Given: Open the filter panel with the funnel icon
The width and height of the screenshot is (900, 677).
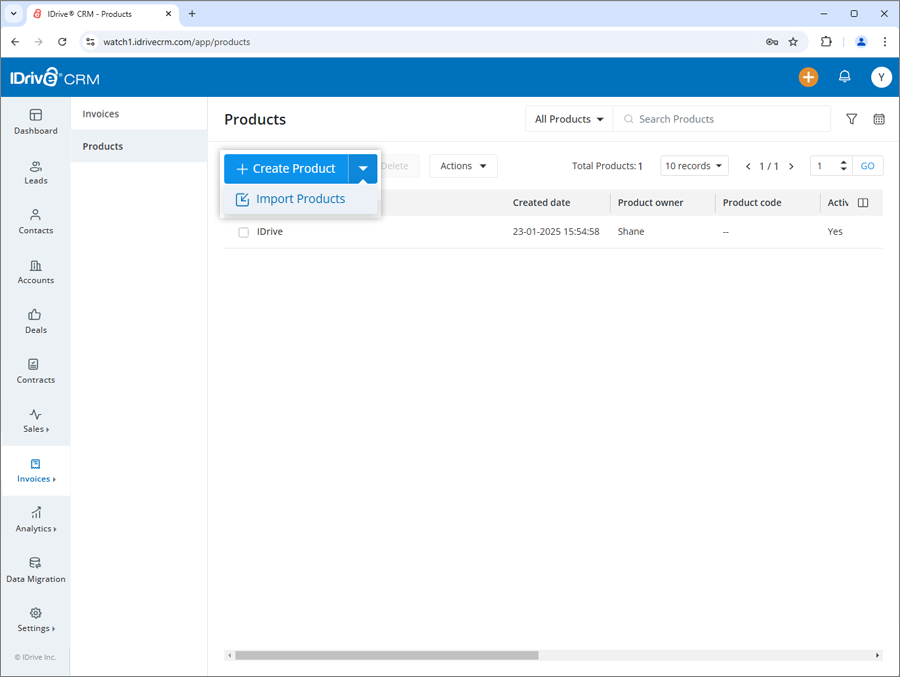Looking at the screenshot, I should [x=851, y=119].
